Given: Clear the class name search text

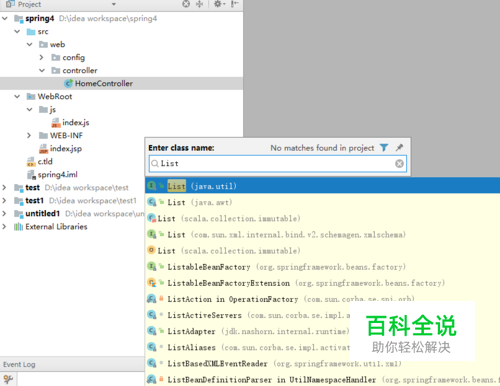Looking at the screenshot, I should [x=399, y=164].
